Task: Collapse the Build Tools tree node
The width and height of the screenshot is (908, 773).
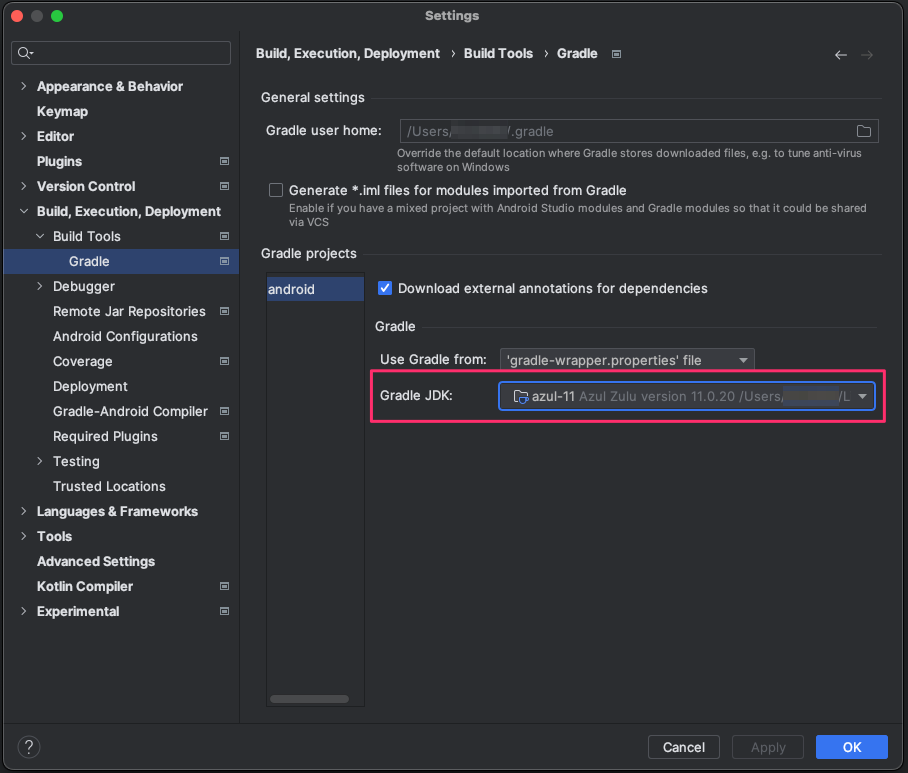Action: (40, 236)
